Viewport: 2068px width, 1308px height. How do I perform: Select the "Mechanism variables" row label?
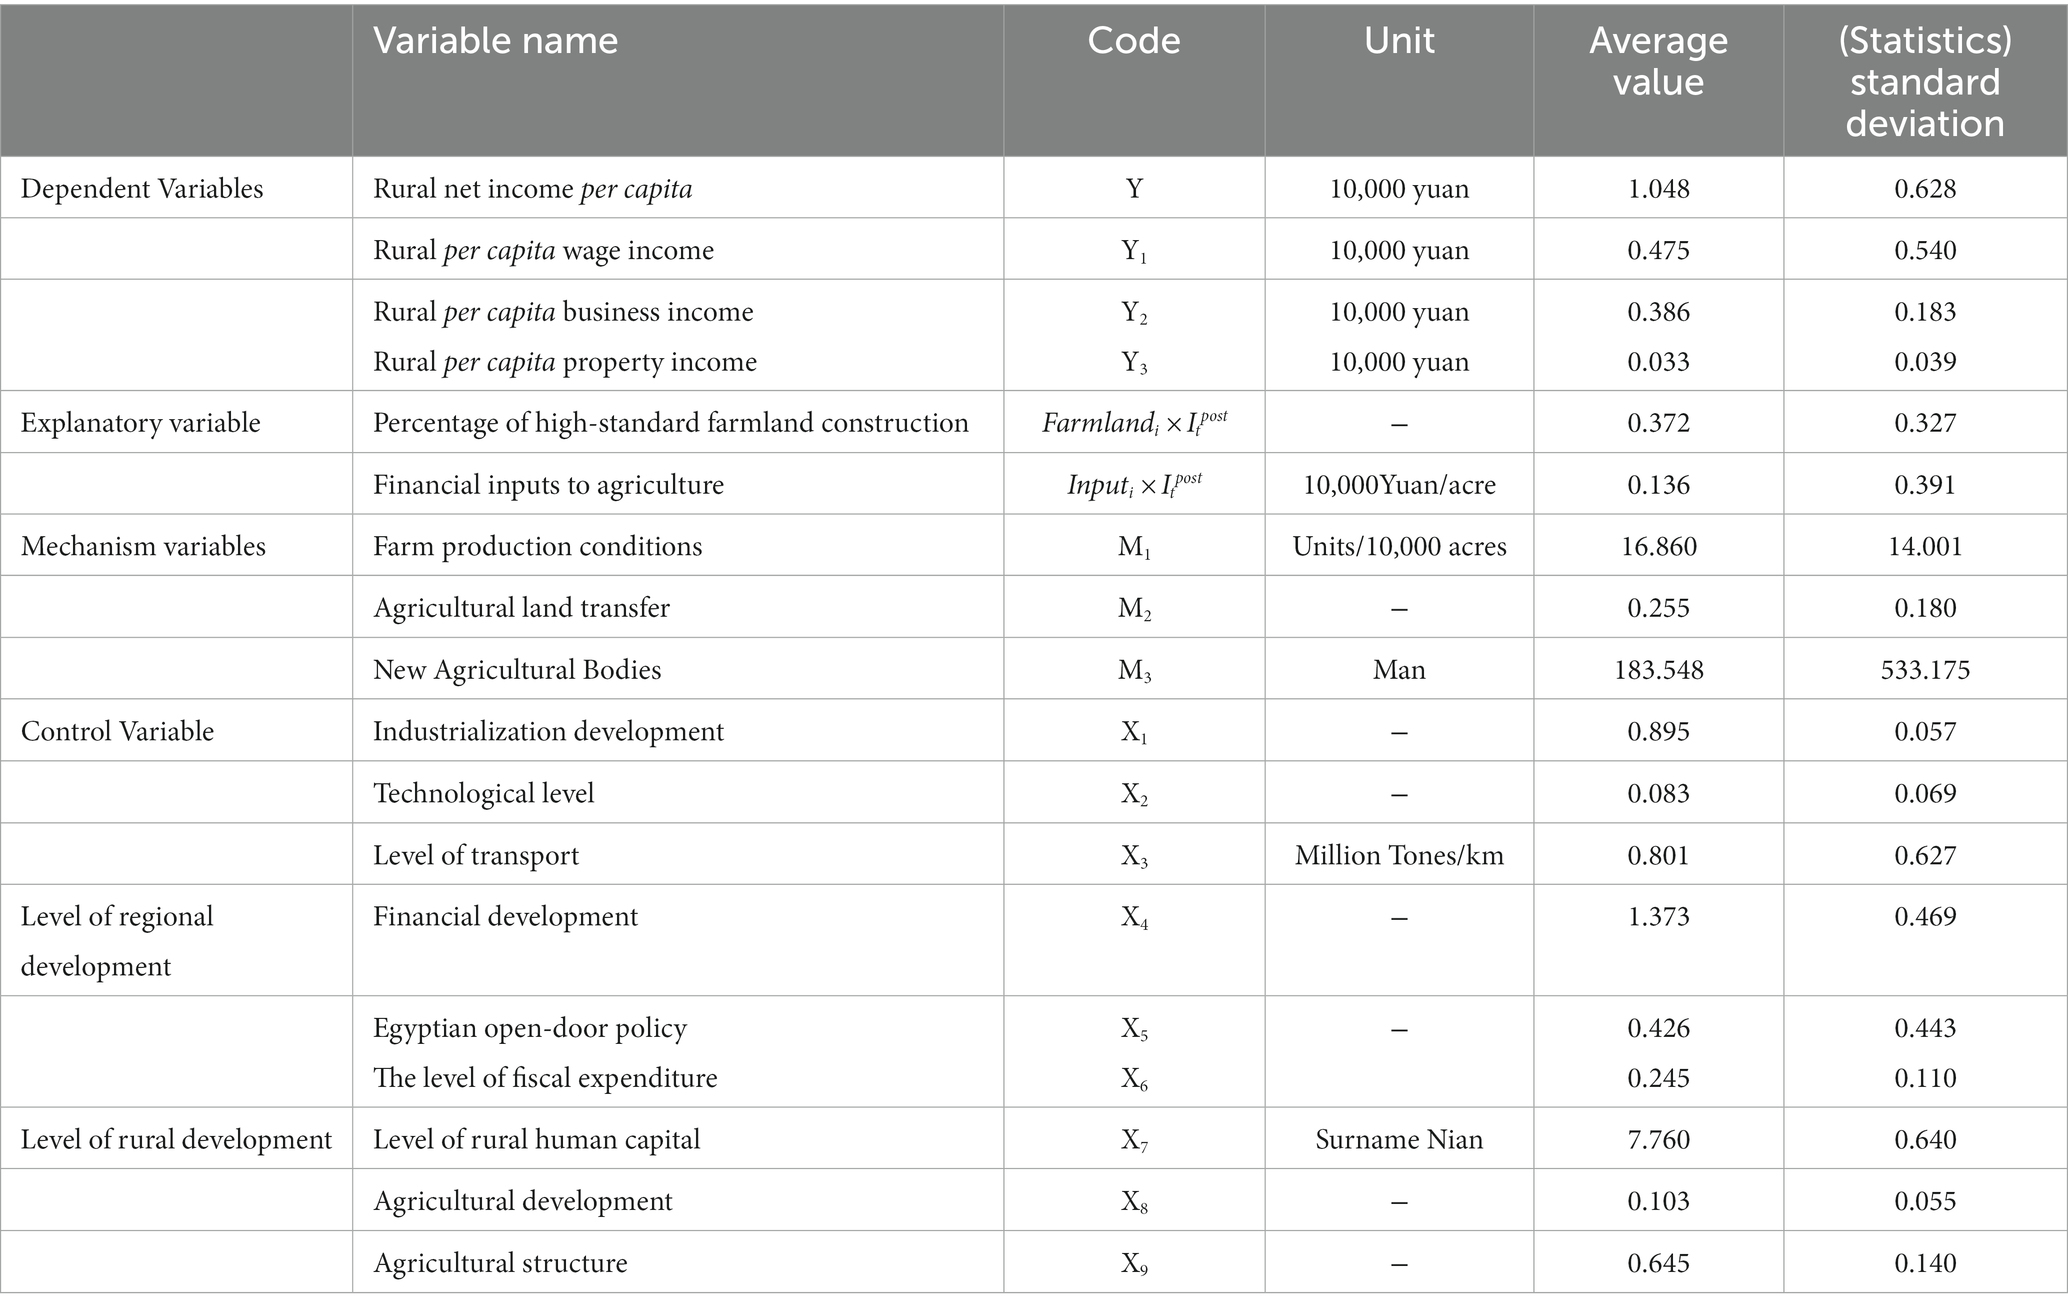click(x=143, y=546)
